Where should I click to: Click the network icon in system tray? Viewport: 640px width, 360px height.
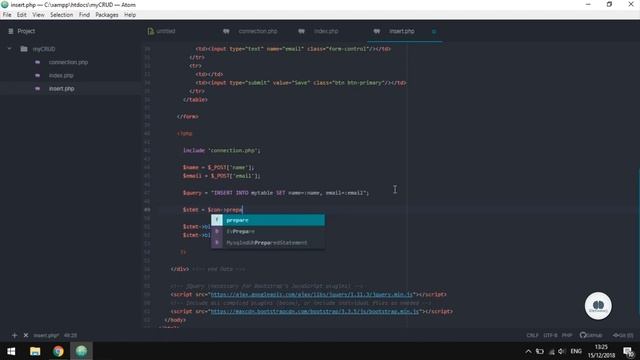pyautogui.click(x=551, y=351)
